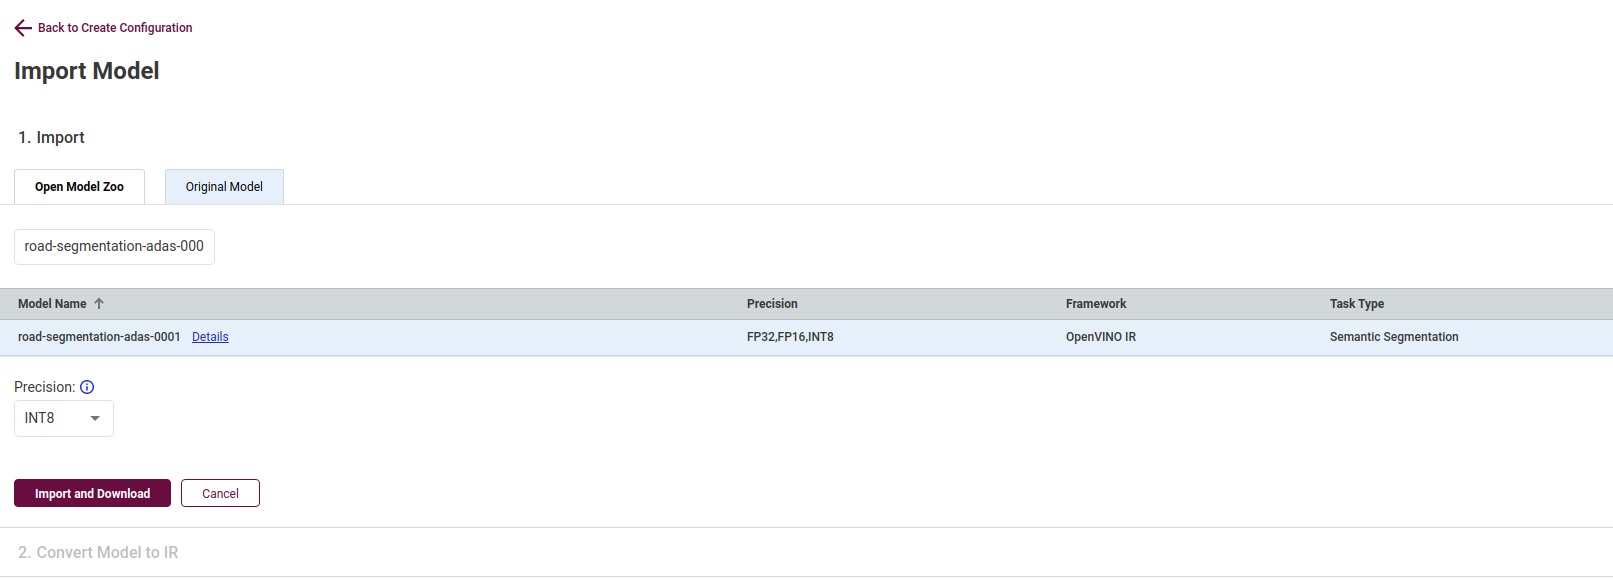1613x581 pixels.
Task: Open Details link for road-segmentation-adas-0001
Action: (210, 337)
